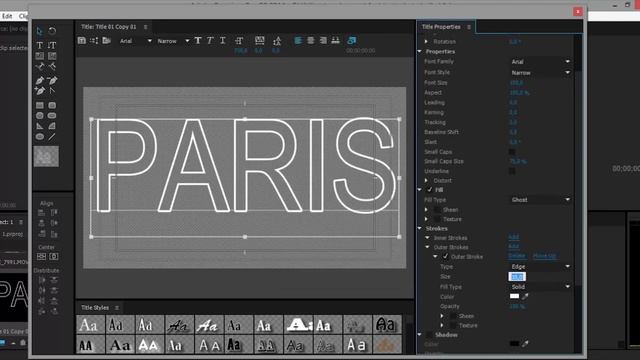Enable Texture checkbox under Fill
Image resolution: width=640 pixels, height=360 pixels.
pyautogui.click(x=437, y=219)
